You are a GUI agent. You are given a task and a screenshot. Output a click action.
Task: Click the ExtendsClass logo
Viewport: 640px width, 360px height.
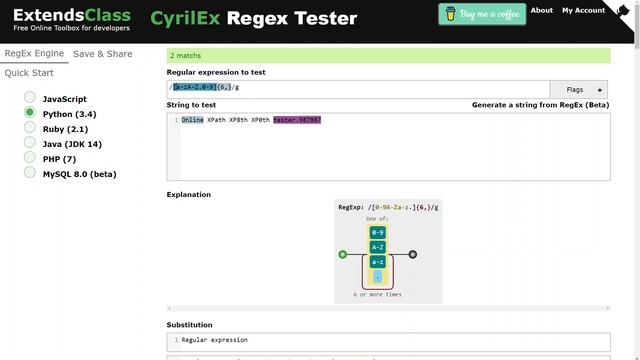click(72, 19)
